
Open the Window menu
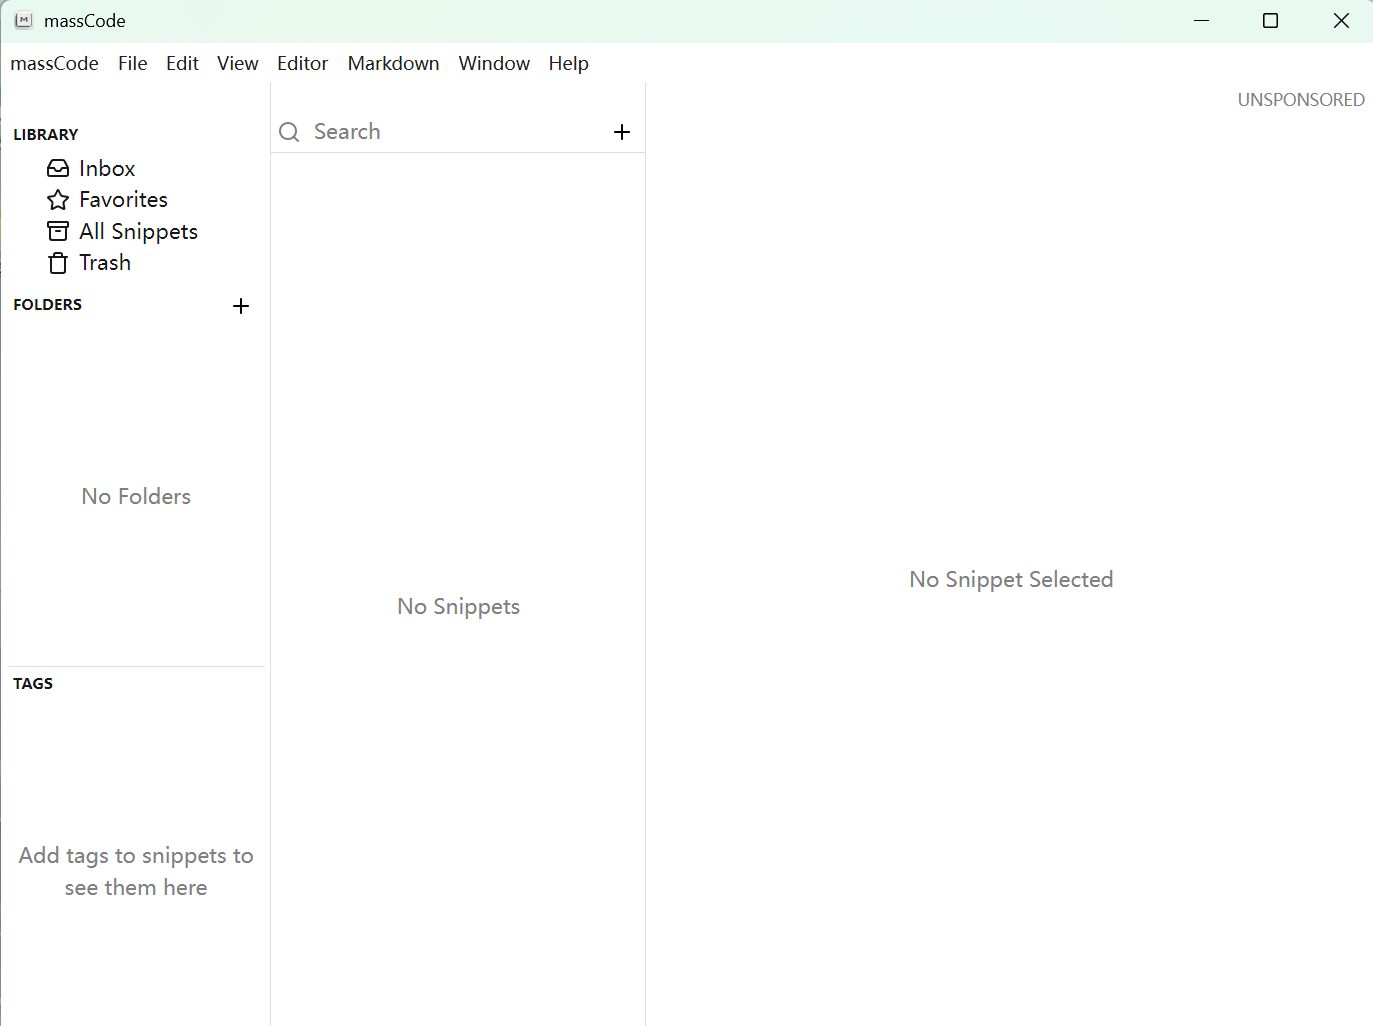click(x=494, y=63)
